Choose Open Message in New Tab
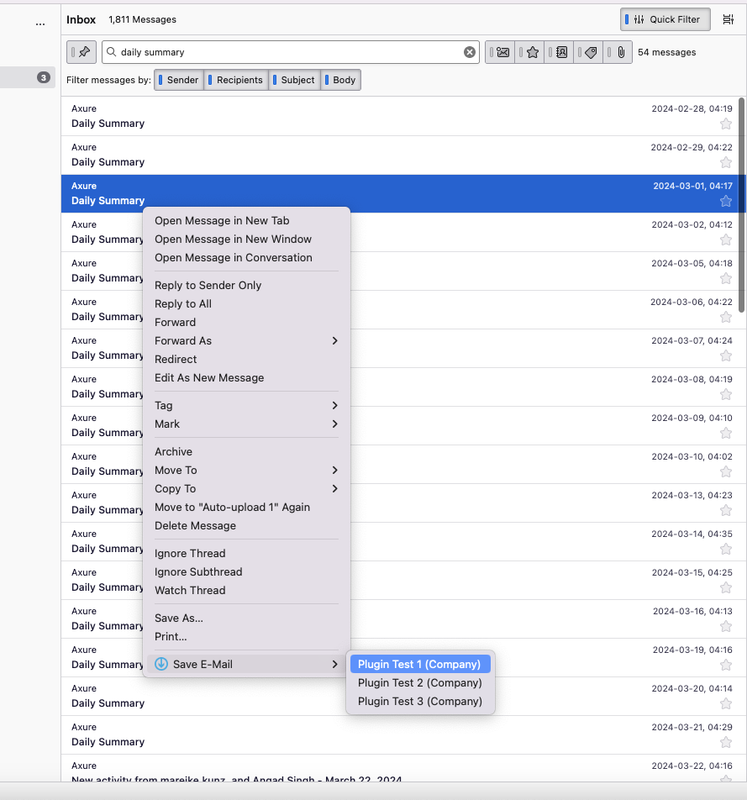Image resolution: width=747 pixels, height=800 pixels. 246,221
